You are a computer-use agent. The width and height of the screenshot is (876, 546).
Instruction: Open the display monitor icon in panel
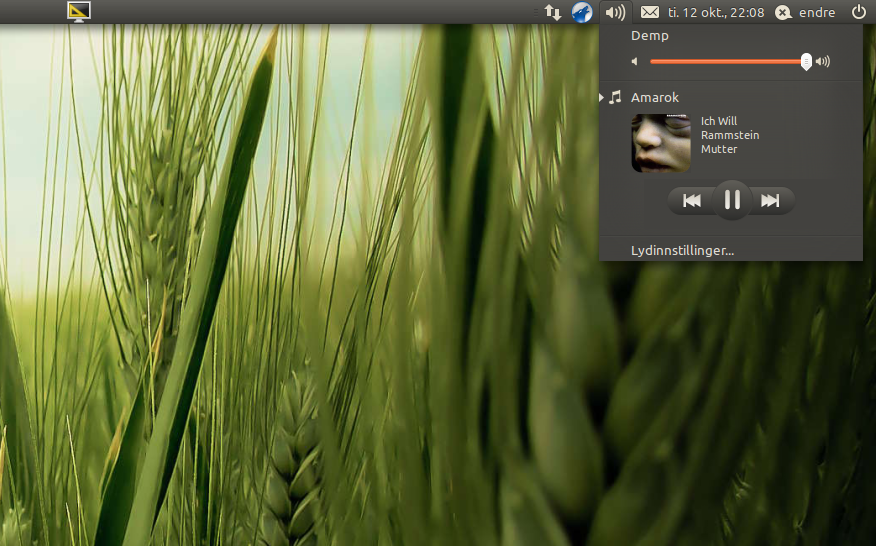click(x=79, y=12)
